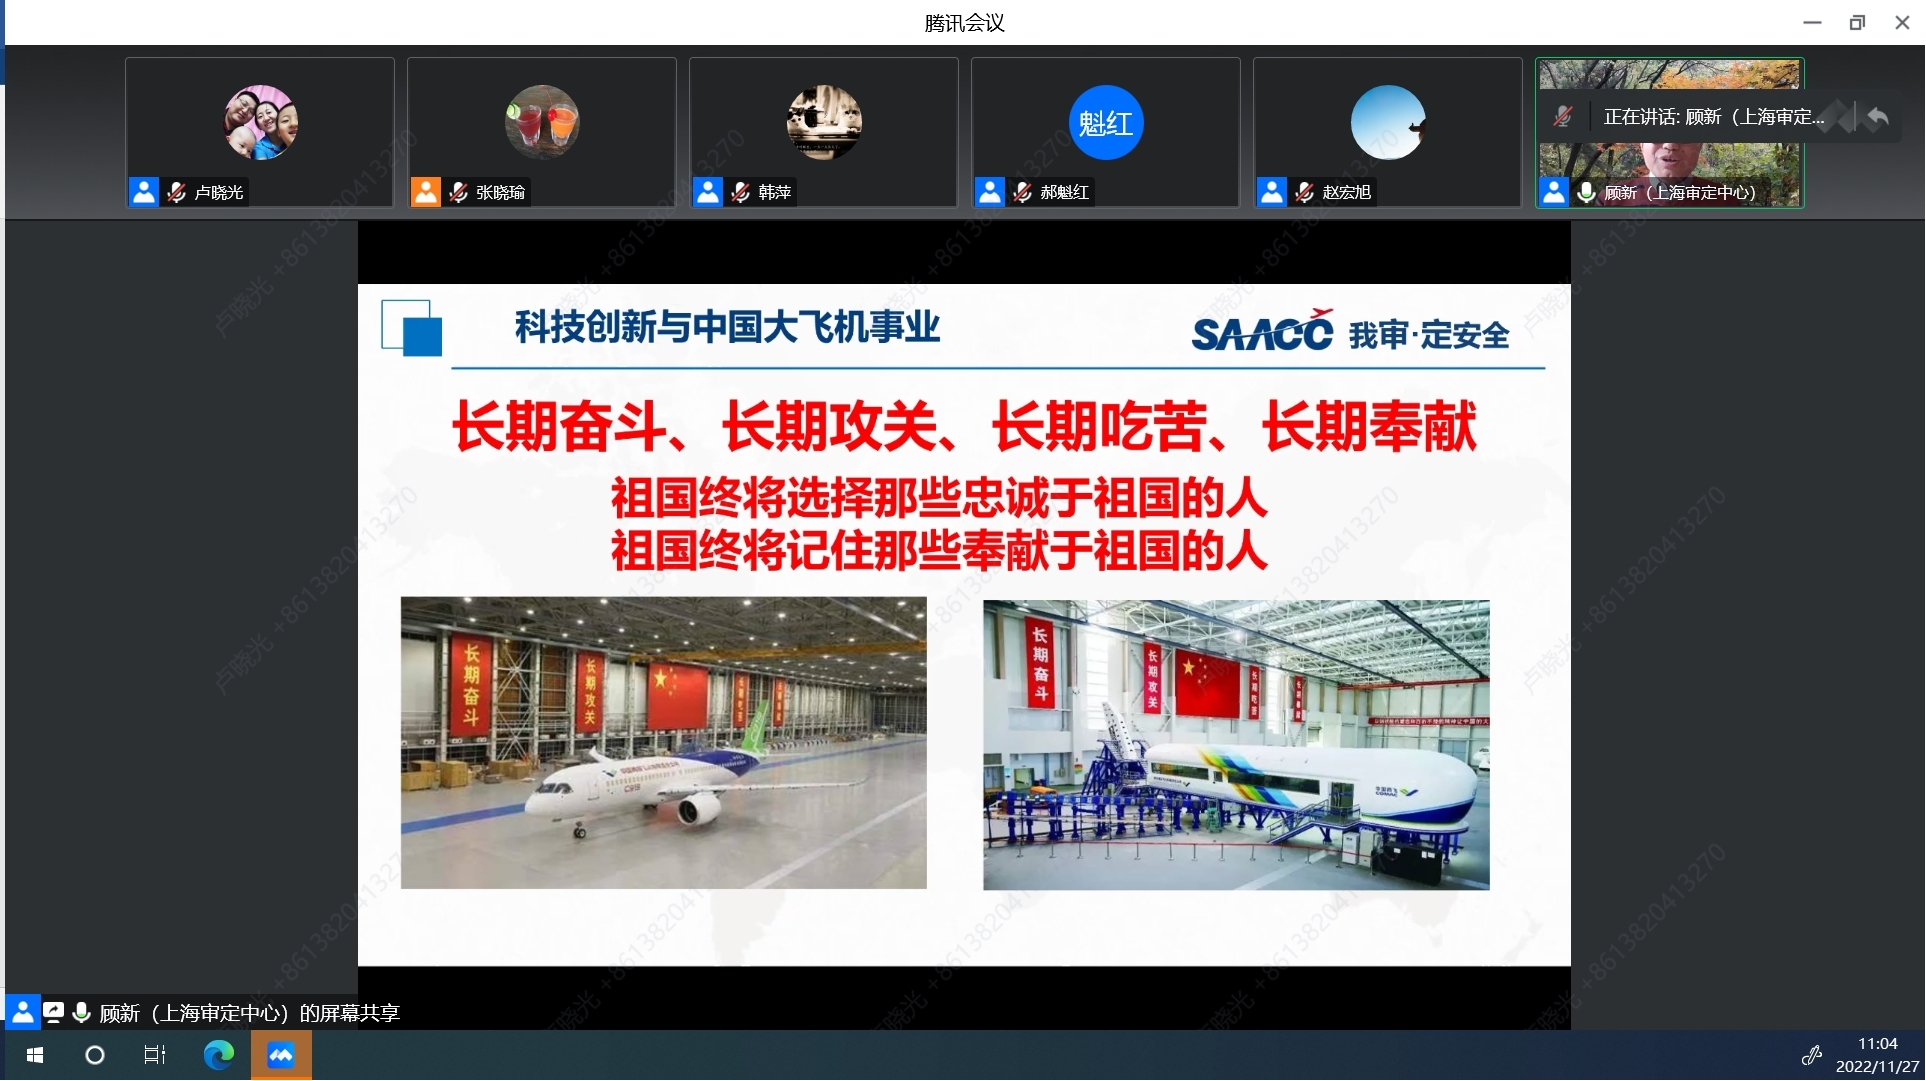Open Task View on the taskbar
Viewport: 1926px width, 1081px height.
click(x=155, y=1055)
